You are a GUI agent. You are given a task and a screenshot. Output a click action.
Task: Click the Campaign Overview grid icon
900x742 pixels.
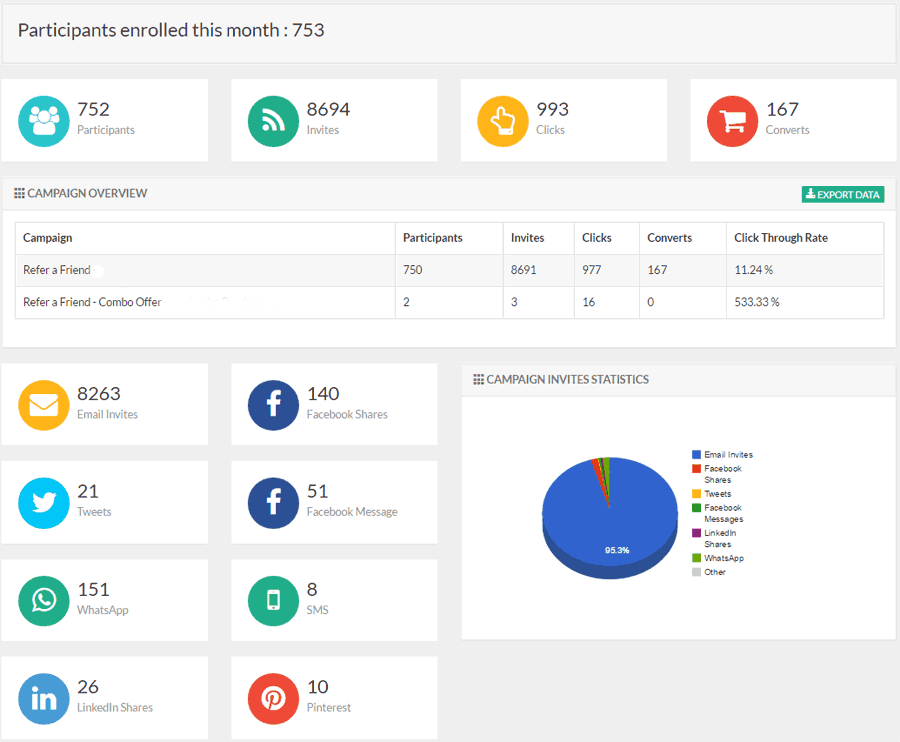(20, 193)
